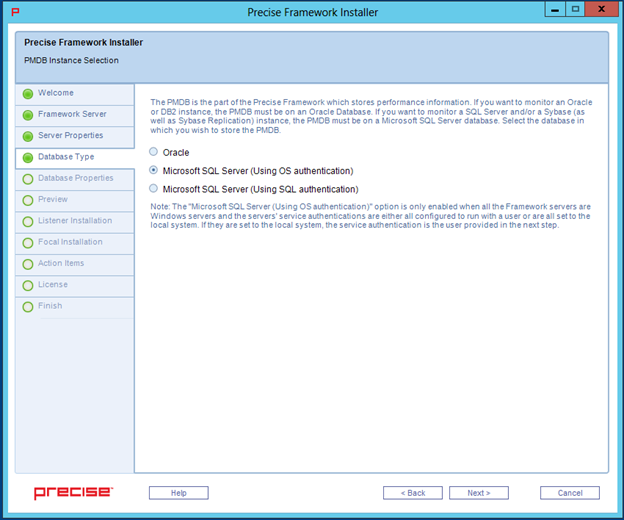
Task: Choose Microsoft SQL Server using SQL authentication
Action: (x=153, y=189)
